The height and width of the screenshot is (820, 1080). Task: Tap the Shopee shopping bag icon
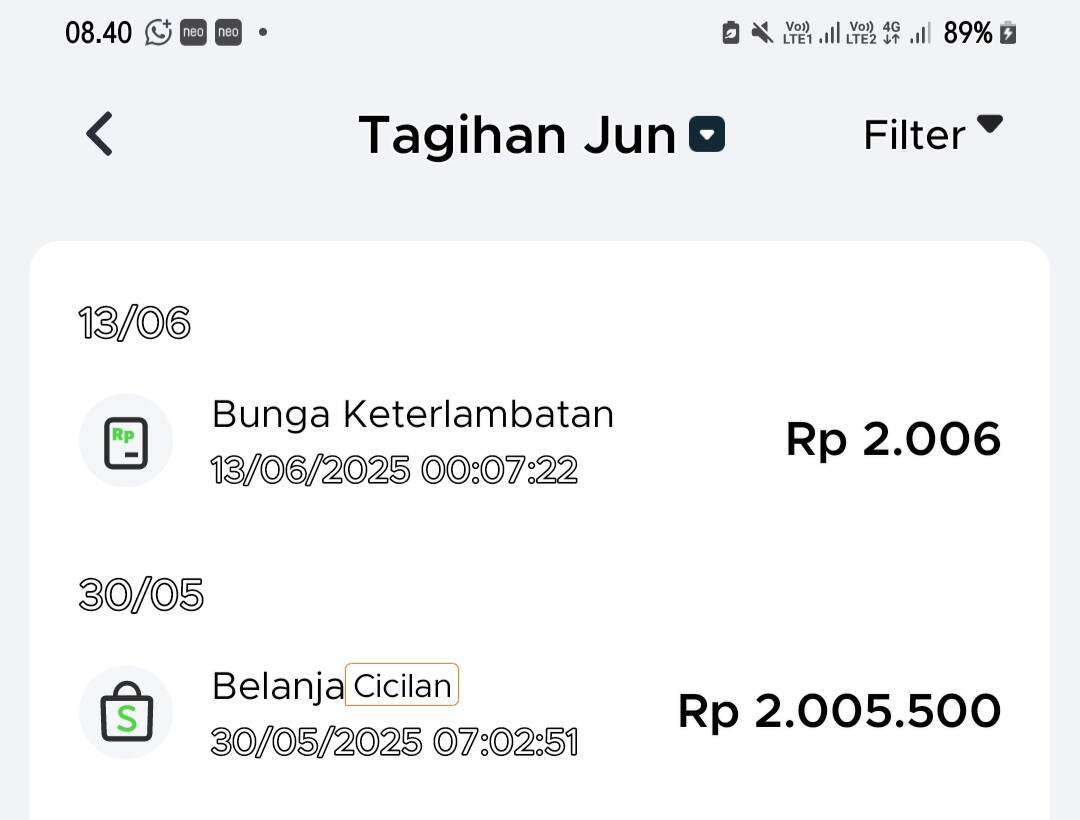pyautogui.click(x=126, y=712)
